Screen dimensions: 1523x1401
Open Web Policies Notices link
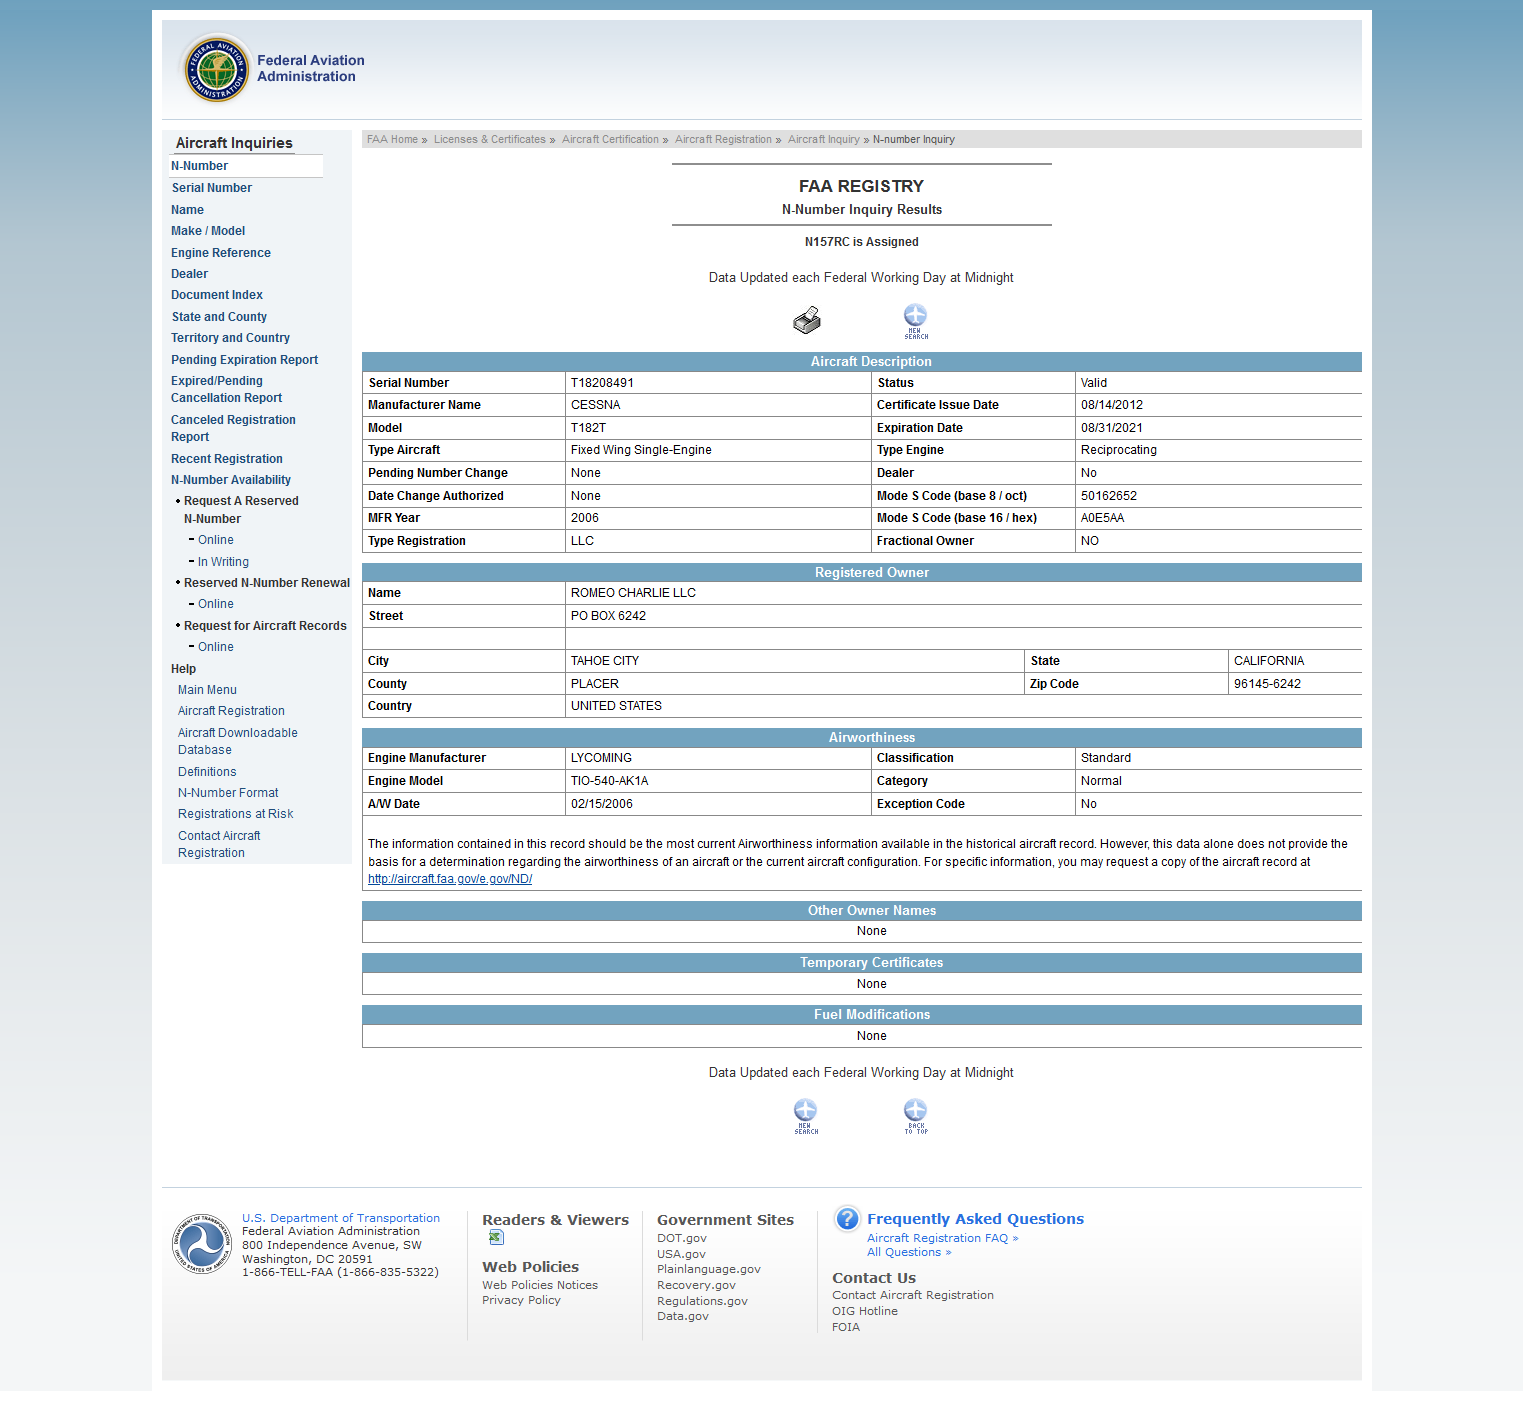click(x=540, y=1285)
